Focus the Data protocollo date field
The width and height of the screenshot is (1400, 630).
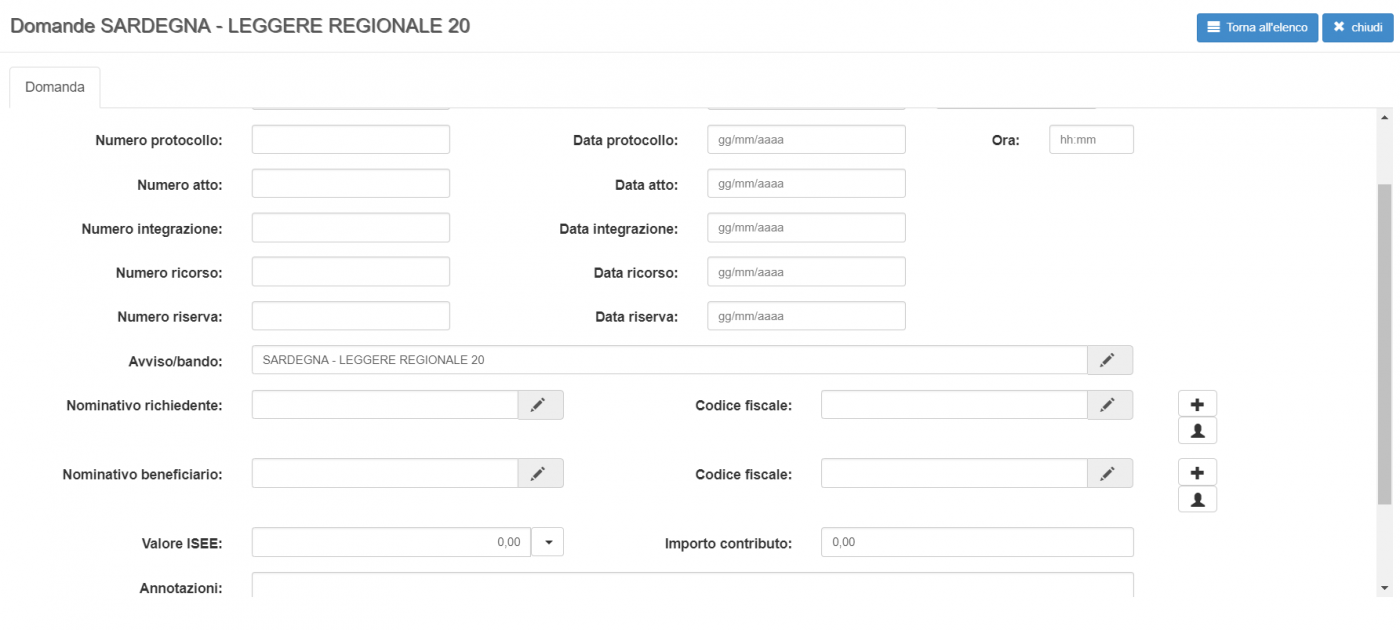click(805, 140)
